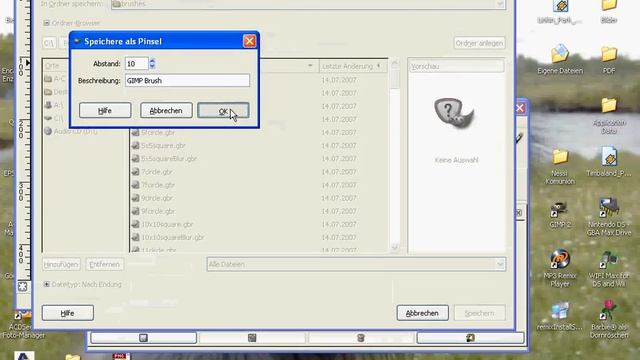Click the Speichere als Pinsel title bar icon
This screenshot has height=360, width=640.
[x=77, y=41]
